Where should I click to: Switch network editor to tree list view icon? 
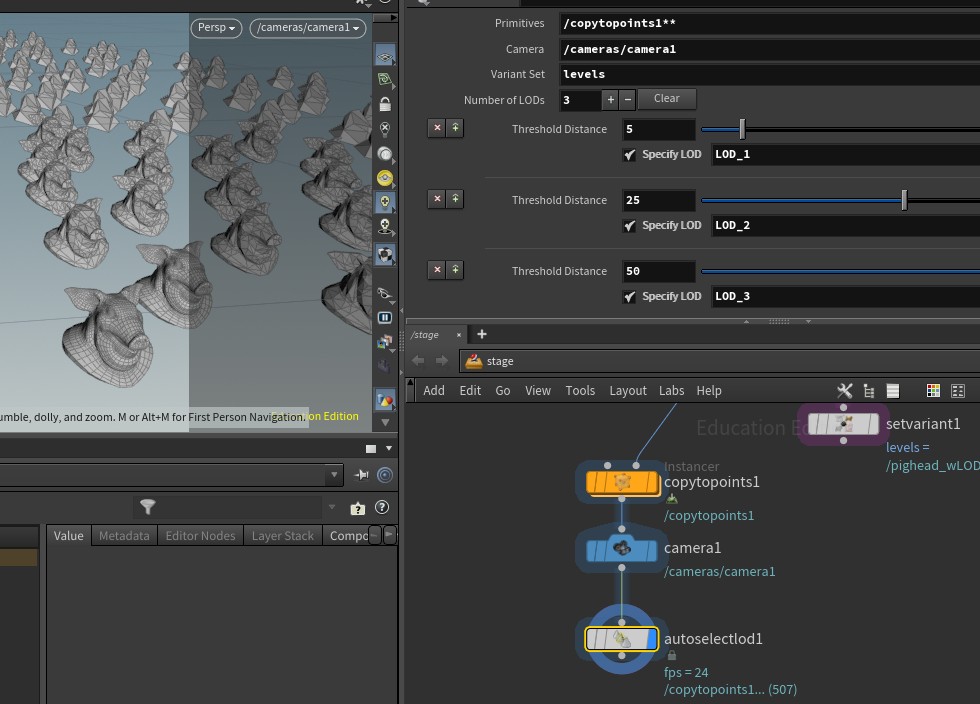(x=868, y=391)
